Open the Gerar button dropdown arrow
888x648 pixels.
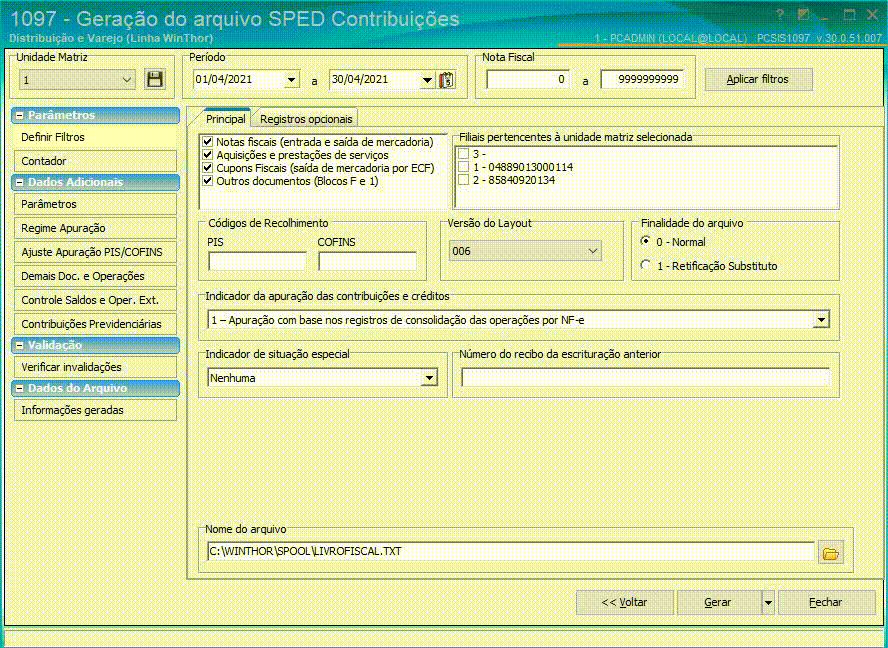[x=768, y=603]
